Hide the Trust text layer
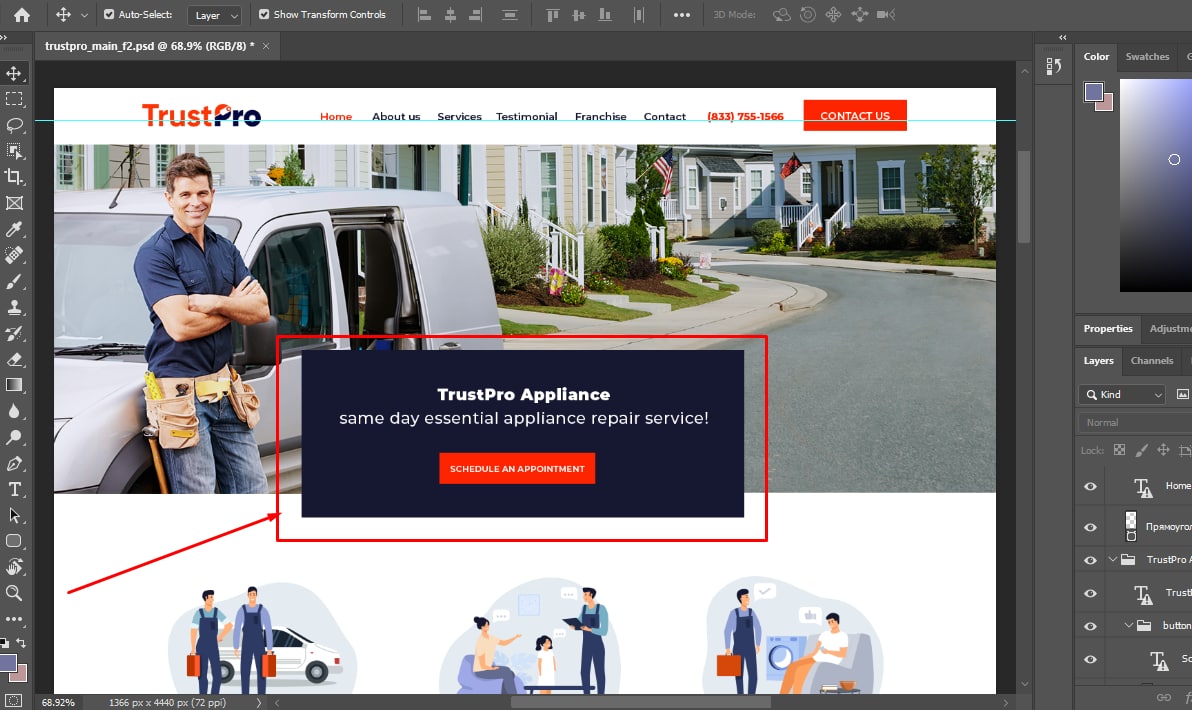This screenshot has height=710, width=1192. pyautogui.click(x=1090, y=593)
